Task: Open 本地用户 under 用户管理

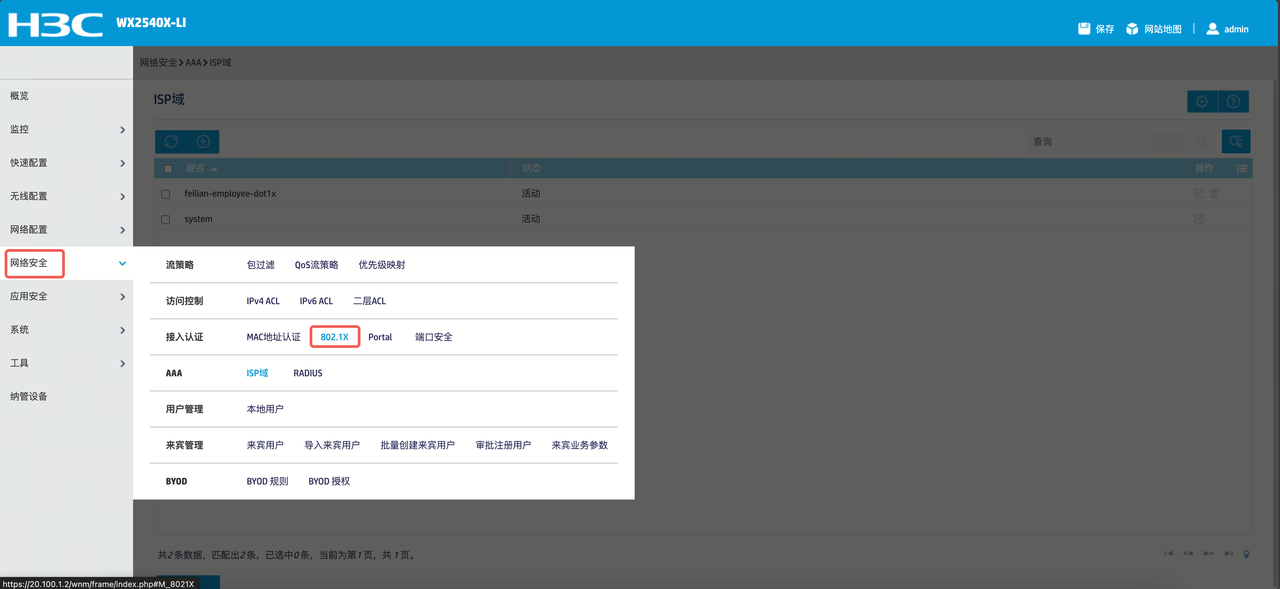Action: (265, 409)
